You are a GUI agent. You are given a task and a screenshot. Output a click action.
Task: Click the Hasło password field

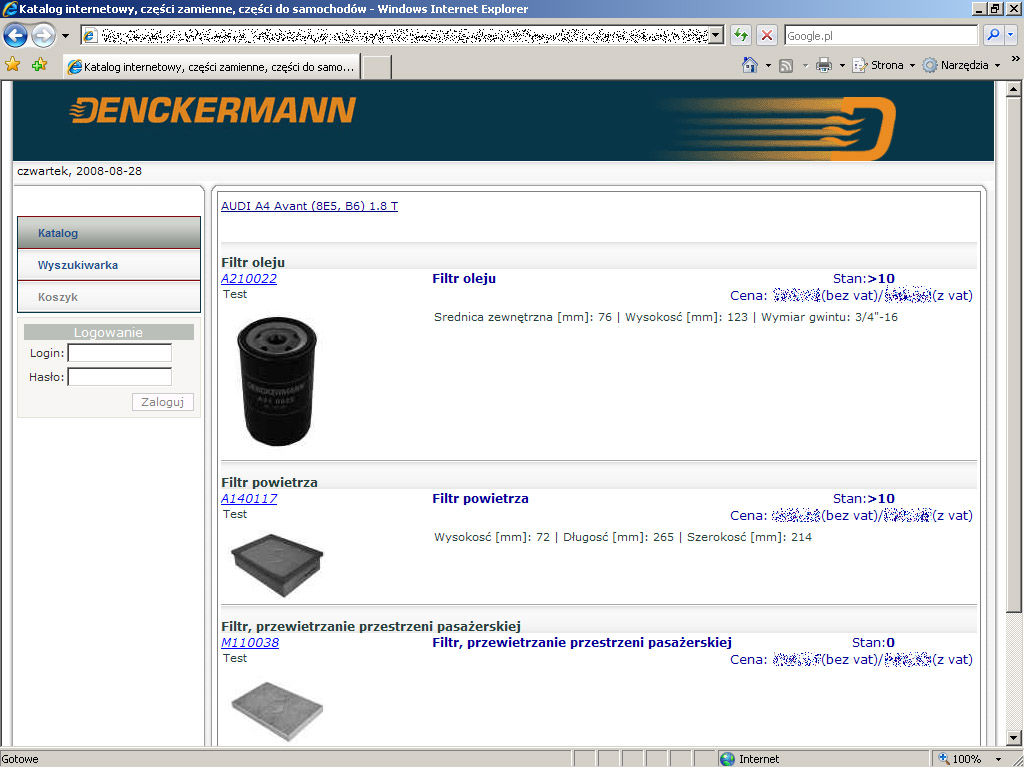coord(120,377)
